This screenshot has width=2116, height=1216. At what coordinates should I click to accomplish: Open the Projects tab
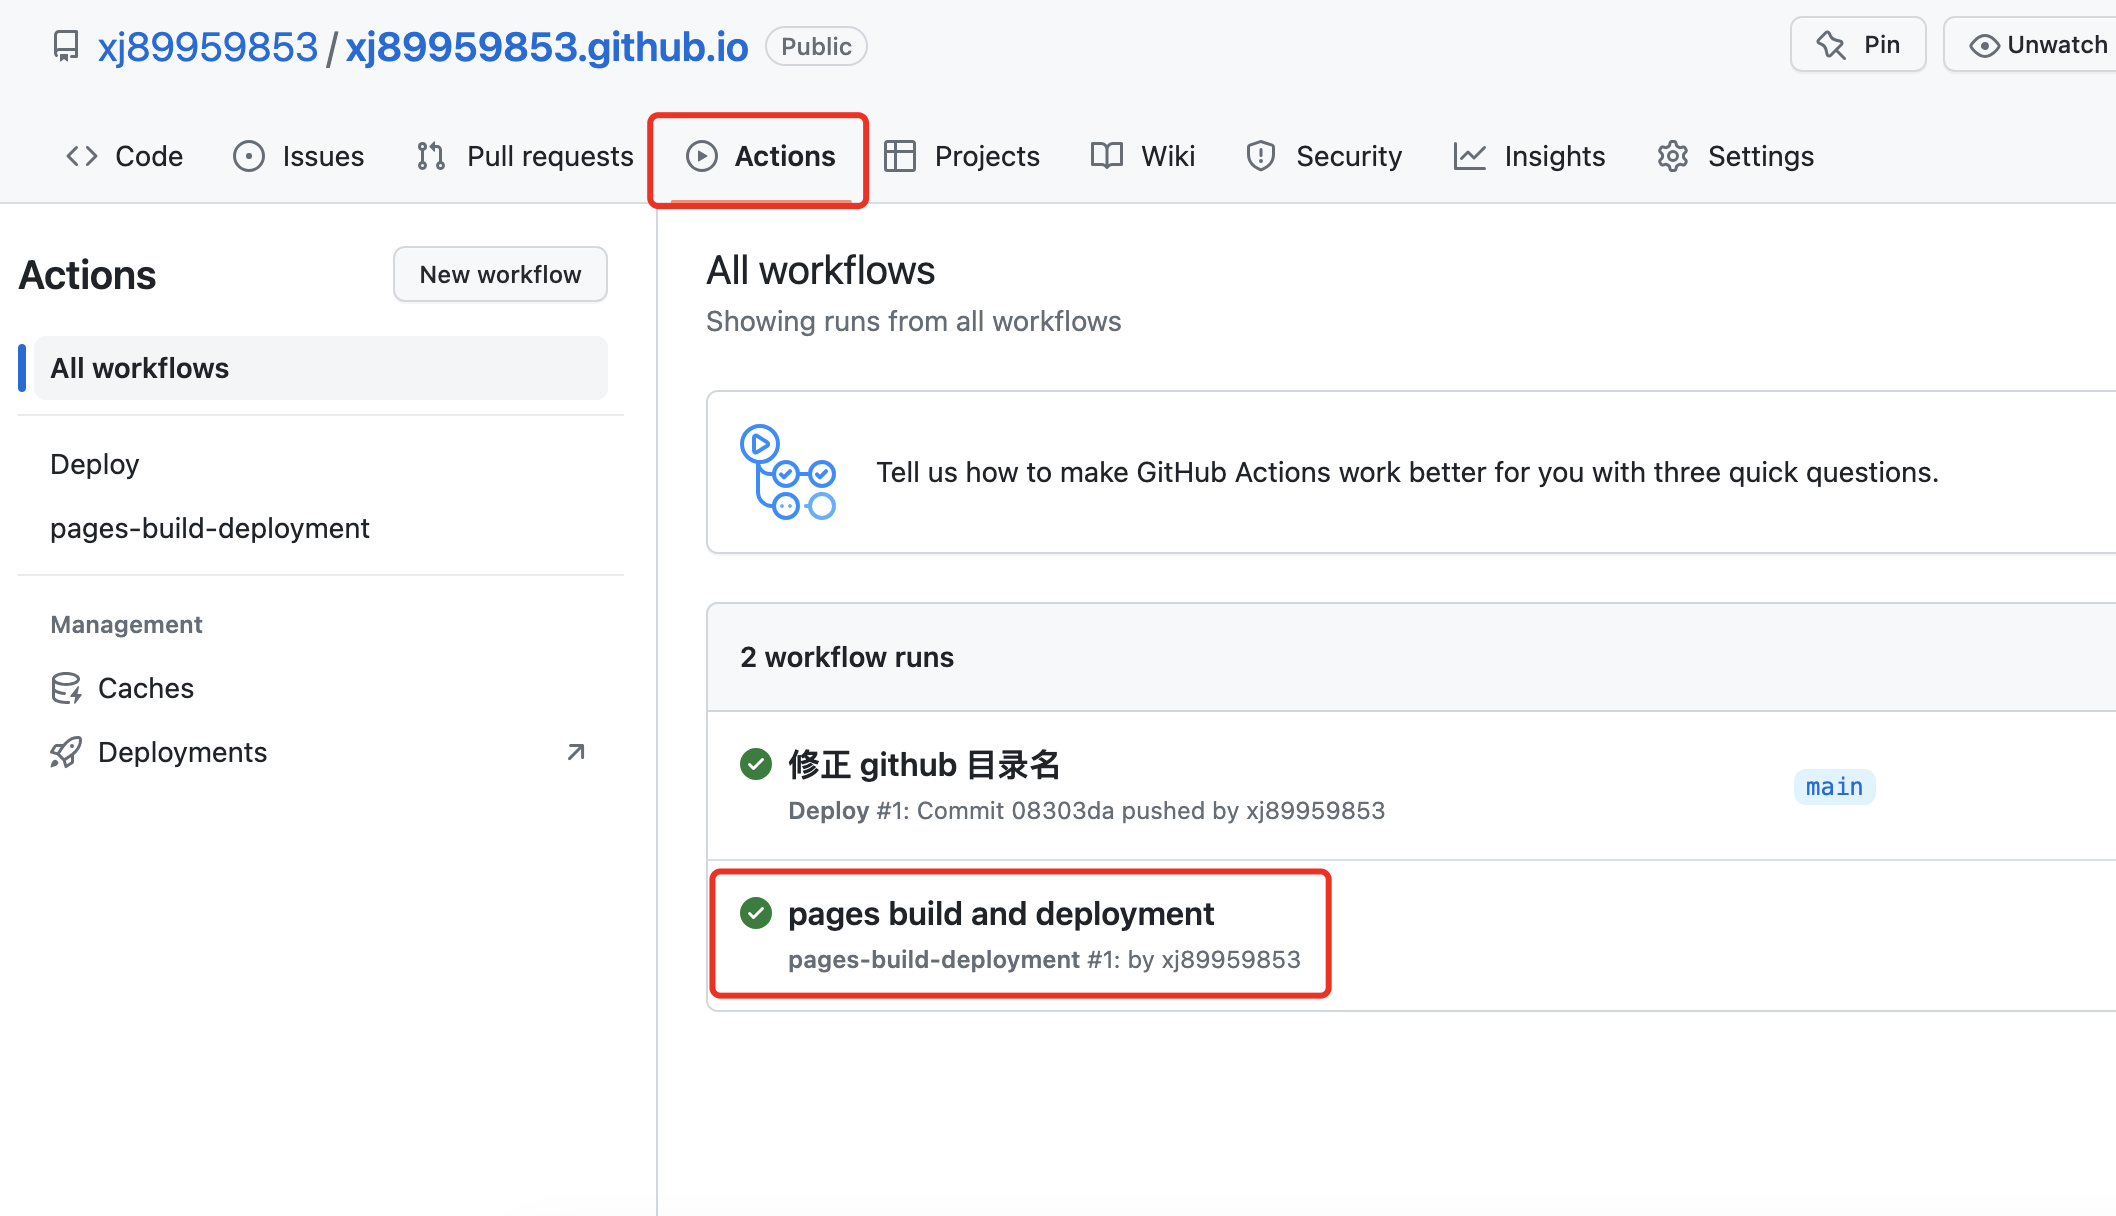962,156
